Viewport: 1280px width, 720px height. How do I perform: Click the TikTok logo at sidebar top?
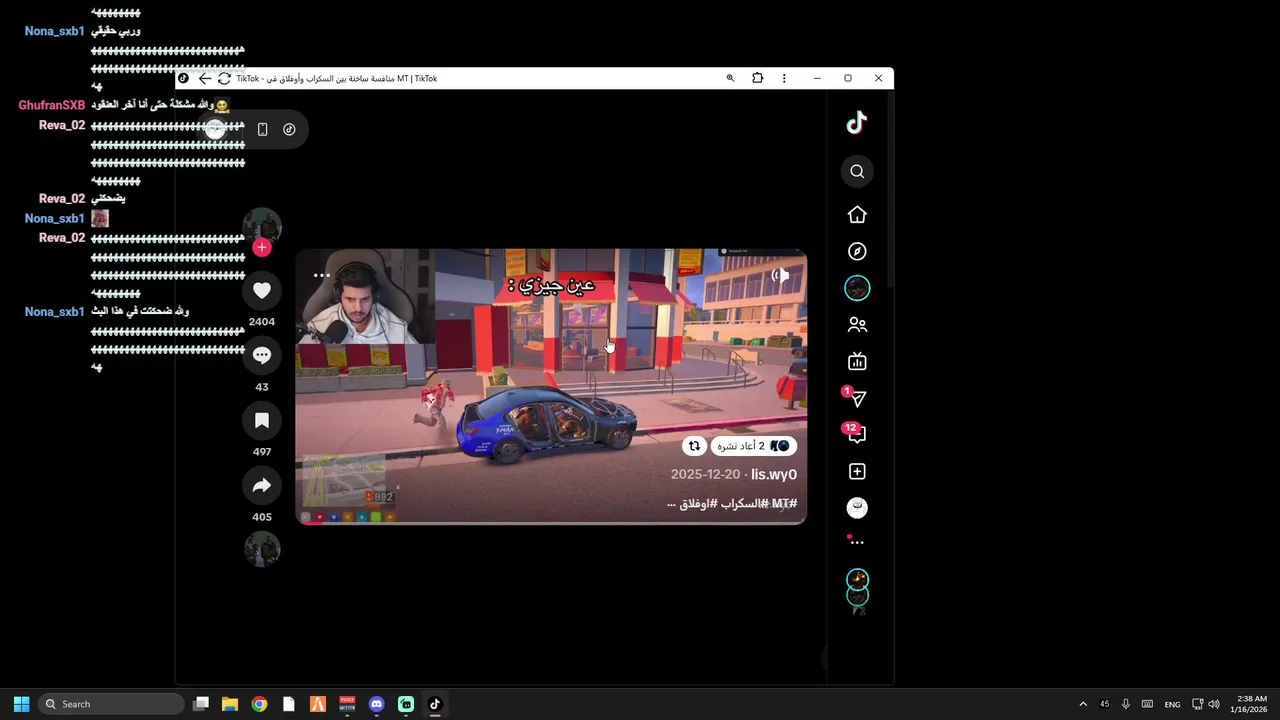857,123
